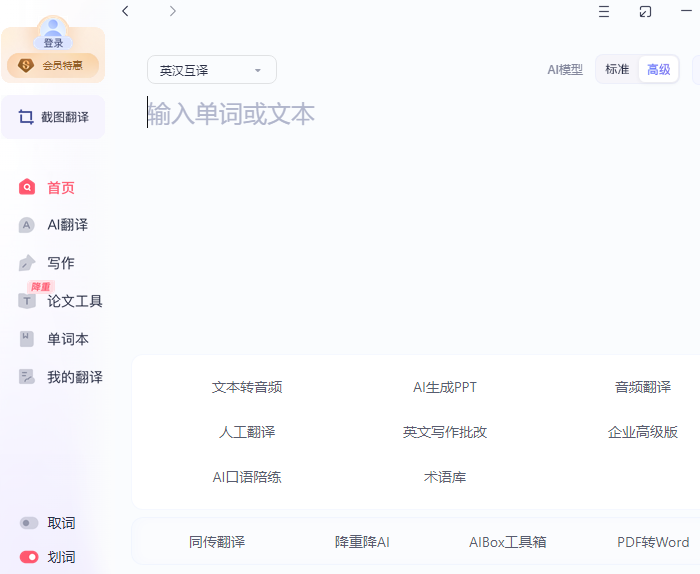Click the 论文工具 thesis tools icon

click(x=27, y=301)
